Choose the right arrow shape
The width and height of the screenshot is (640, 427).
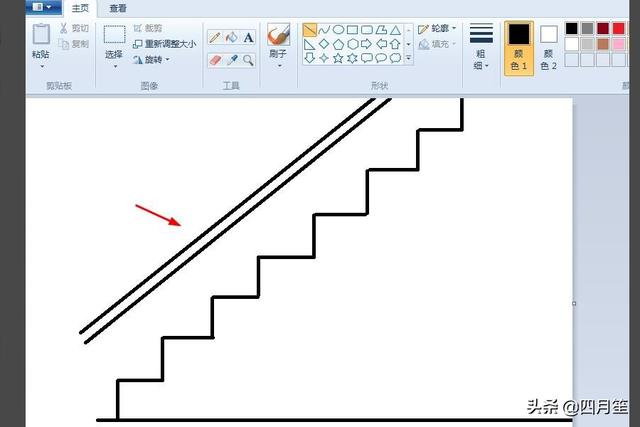[x=366, y=44]
